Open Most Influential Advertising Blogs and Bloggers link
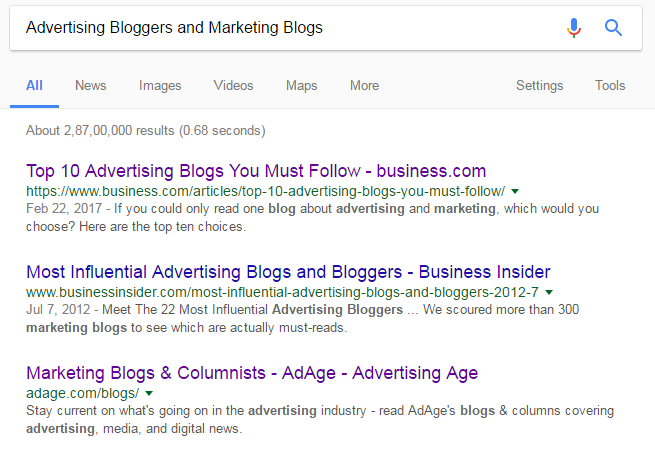Viewport: 655px width, 449px height. pyautogui.click(x=288, y=272)
